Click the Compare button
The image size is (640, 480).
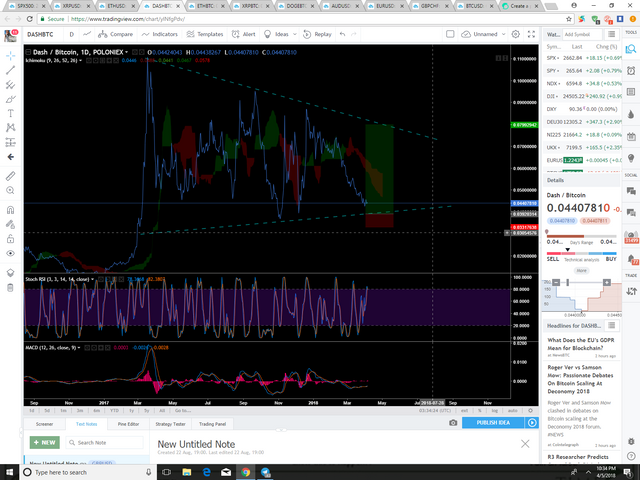tap(116, 34)
